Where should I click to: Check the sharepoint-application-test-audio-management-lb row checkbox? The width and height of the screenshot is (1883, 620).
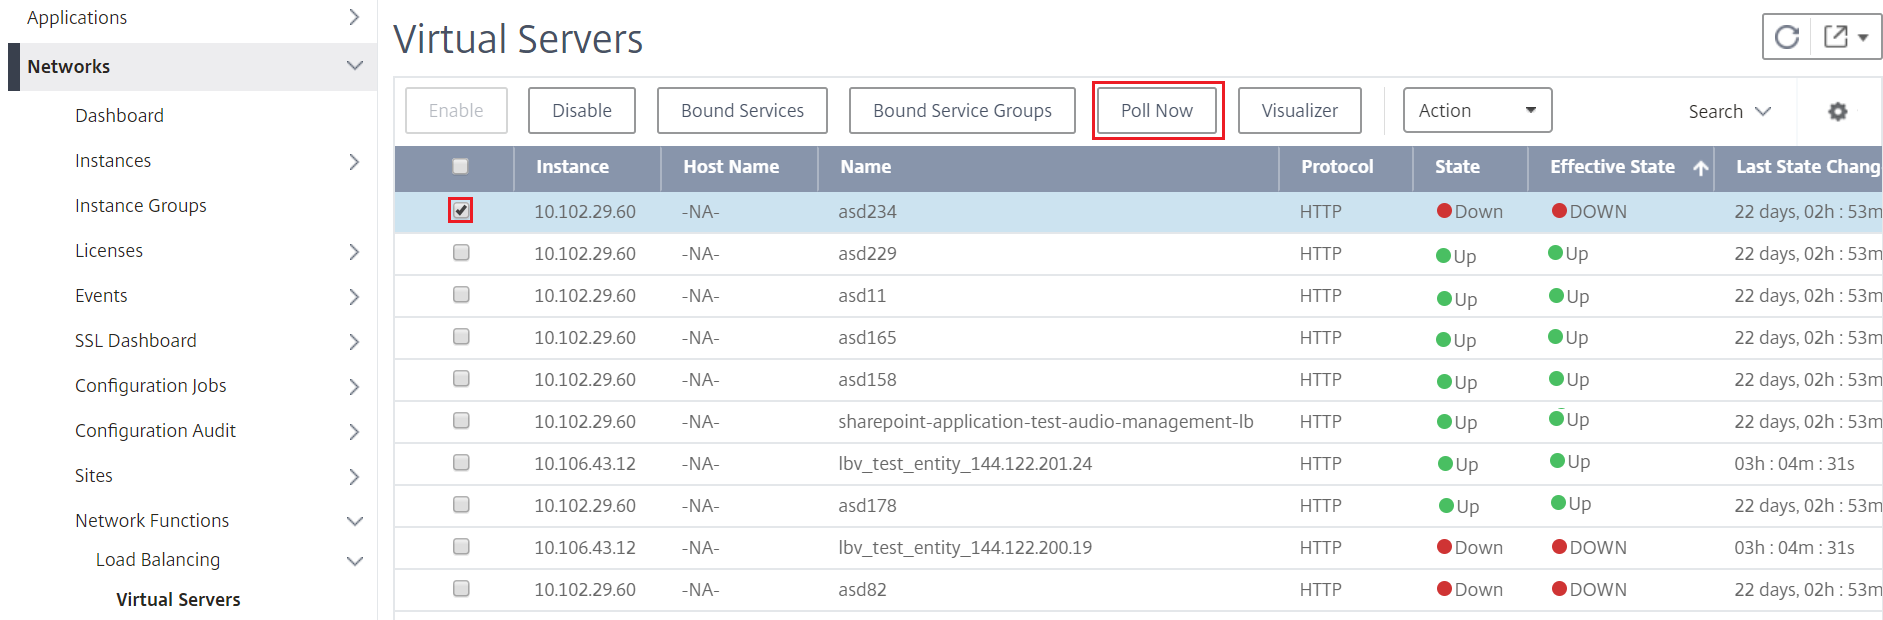coord(461,420)
